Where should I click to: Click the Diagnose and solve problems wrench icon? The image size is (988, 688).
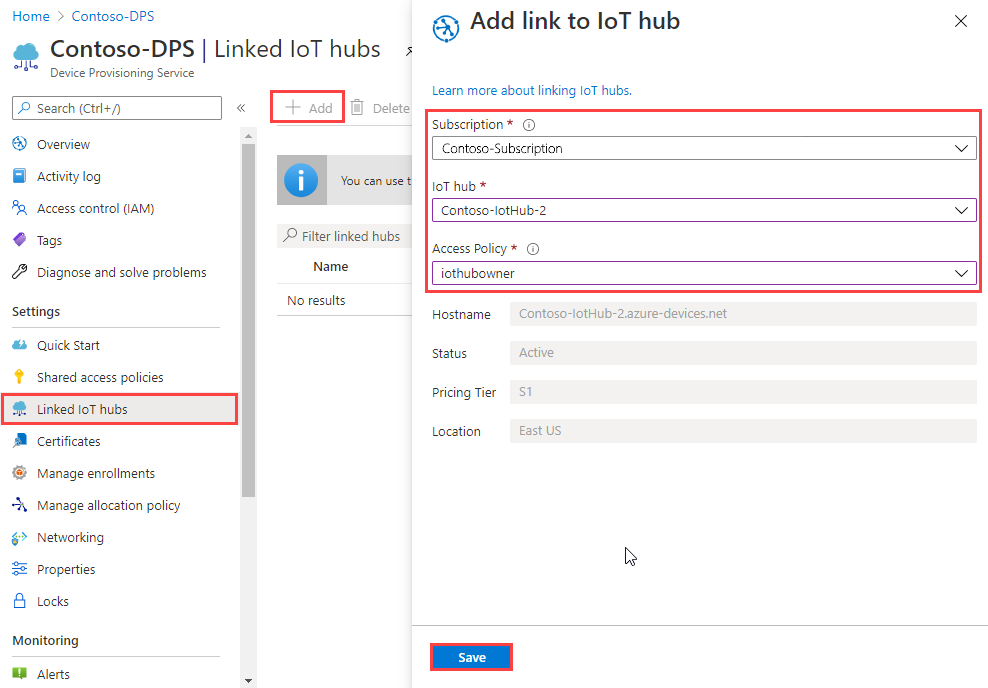(x=20, y=272)
